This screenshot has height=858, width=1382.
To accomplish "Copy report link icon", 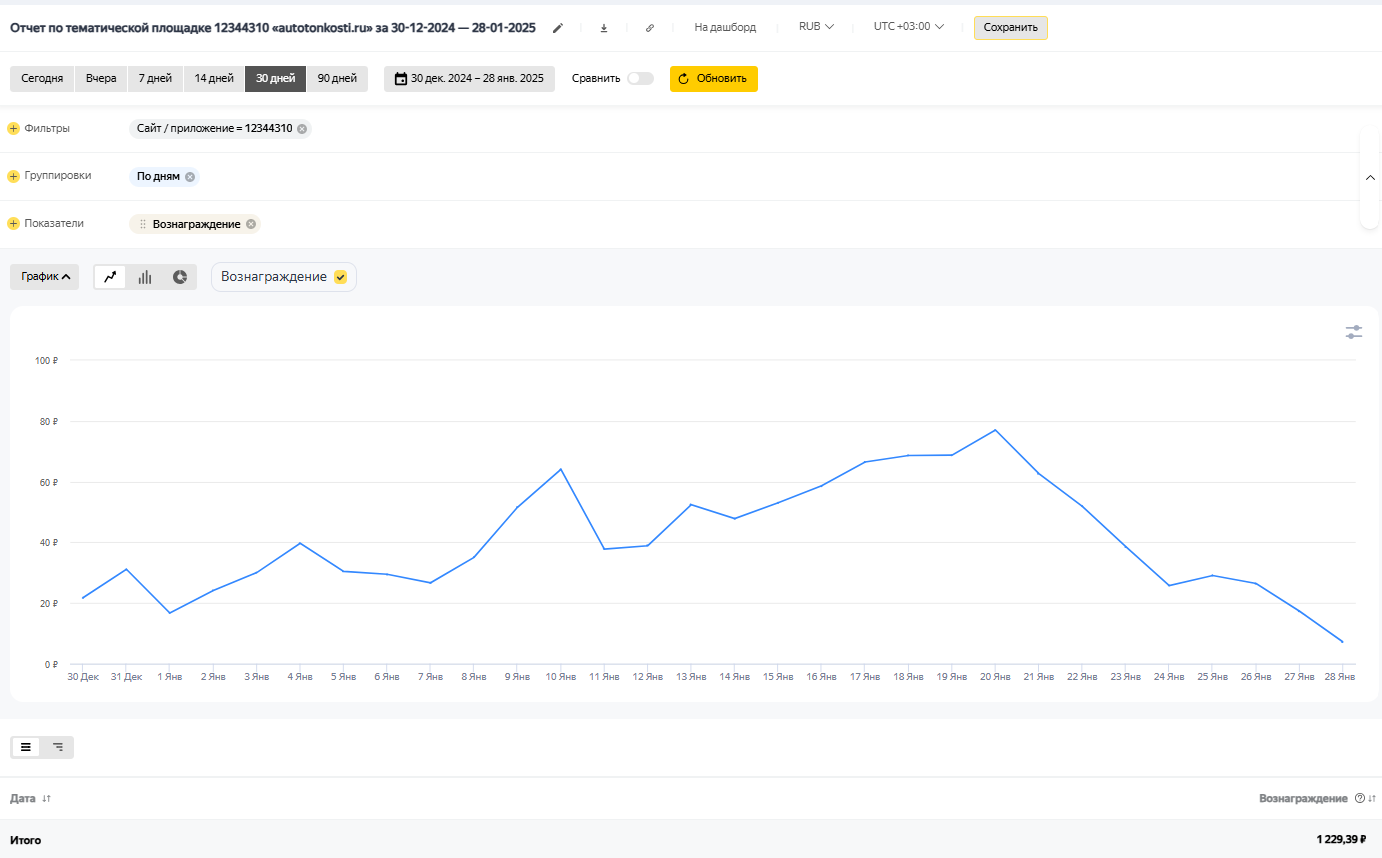I will (x=650, y=28).
